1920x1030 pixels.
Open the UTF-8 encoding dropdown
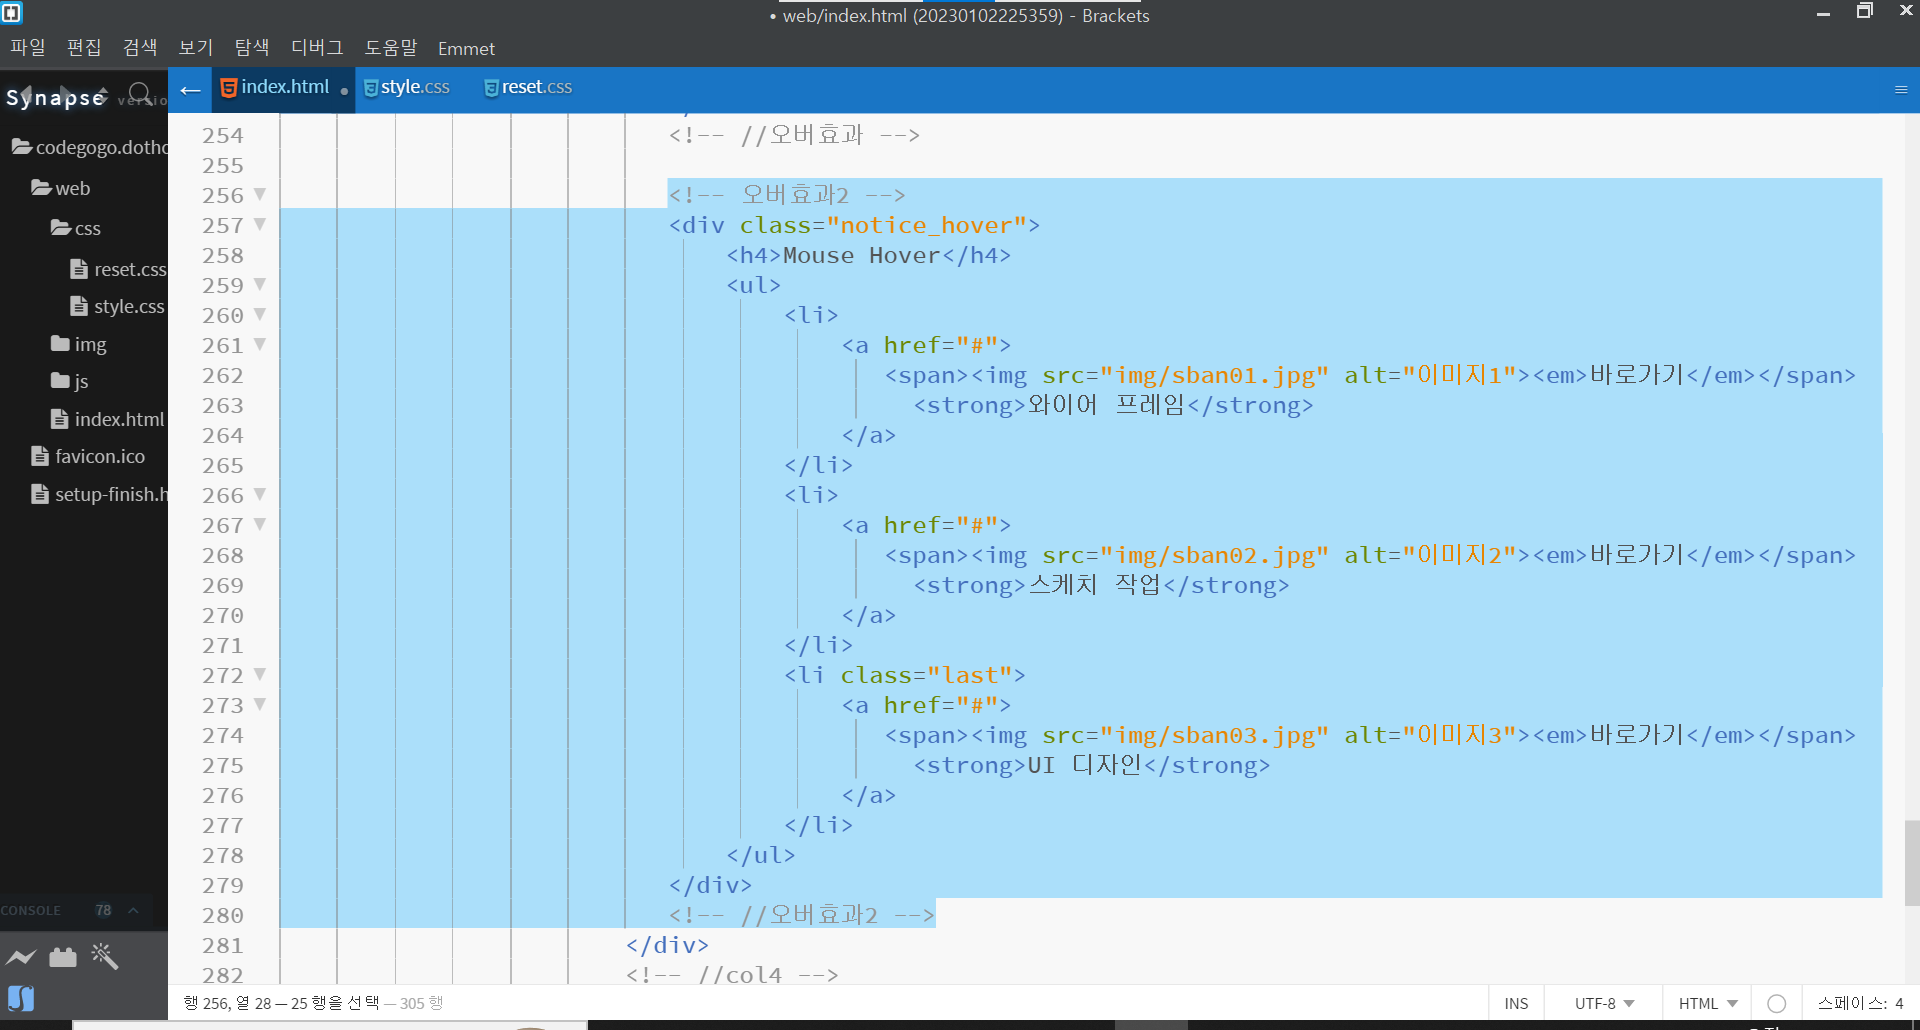pos(1604,1003)
